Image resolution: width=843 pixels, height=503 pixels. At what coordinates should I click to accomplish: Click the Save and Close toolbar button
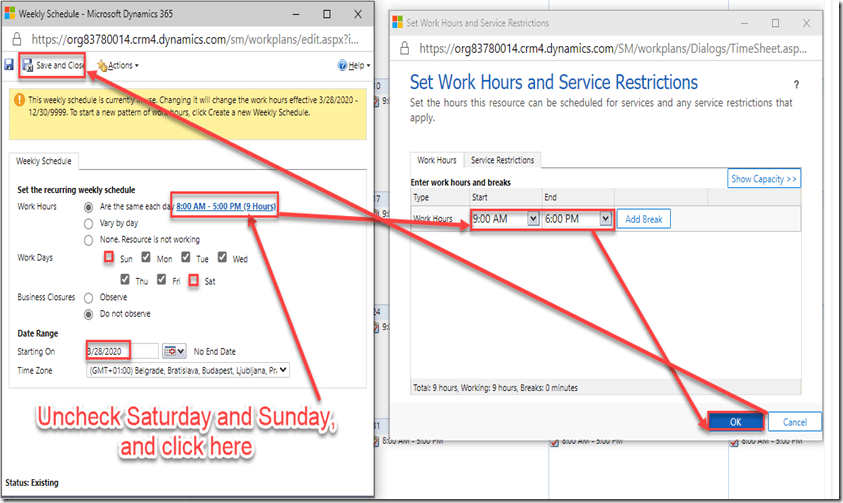pyautogui.click(x=52, y=65)
